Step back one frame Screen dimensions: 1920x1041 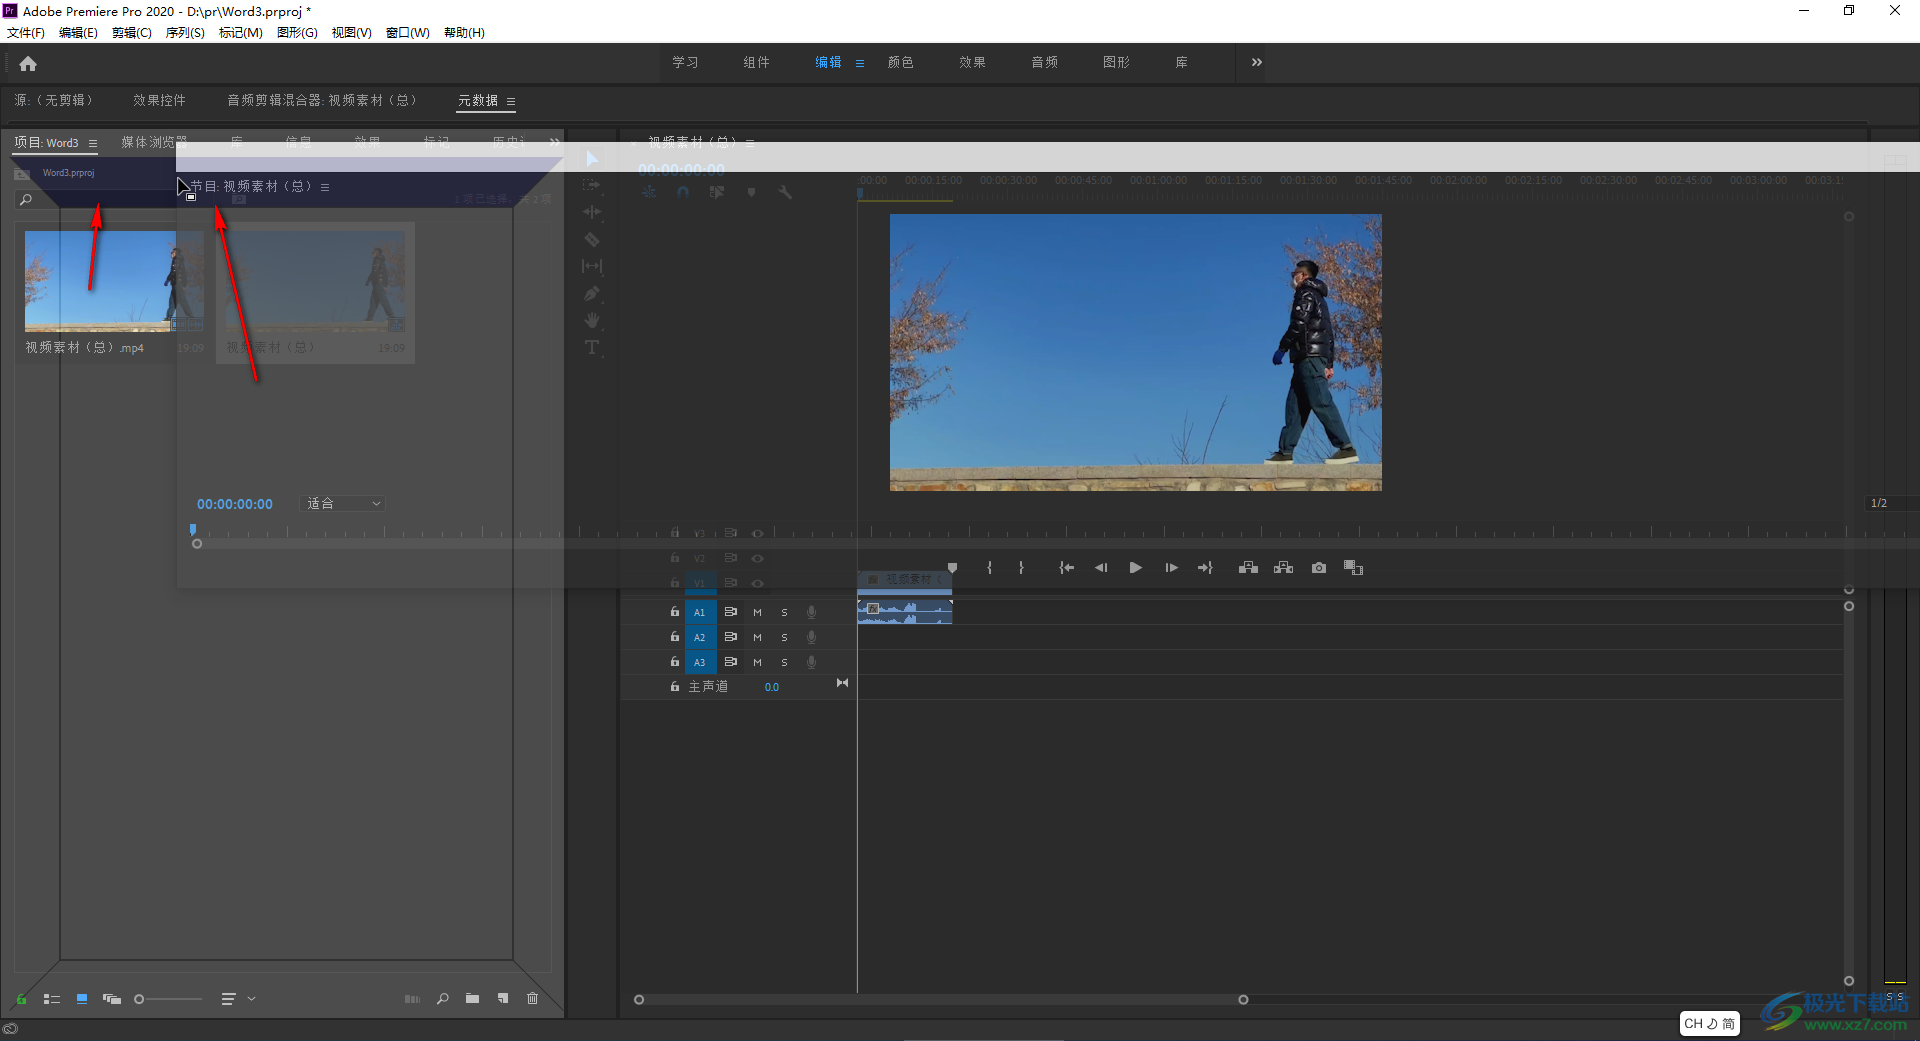coord(1101,568)
